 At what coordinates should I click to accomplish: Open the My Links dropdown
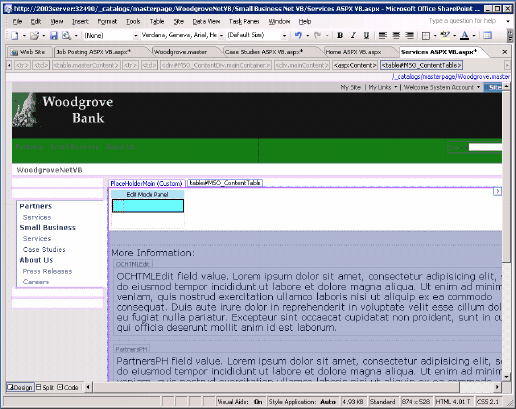pos(383,87)
